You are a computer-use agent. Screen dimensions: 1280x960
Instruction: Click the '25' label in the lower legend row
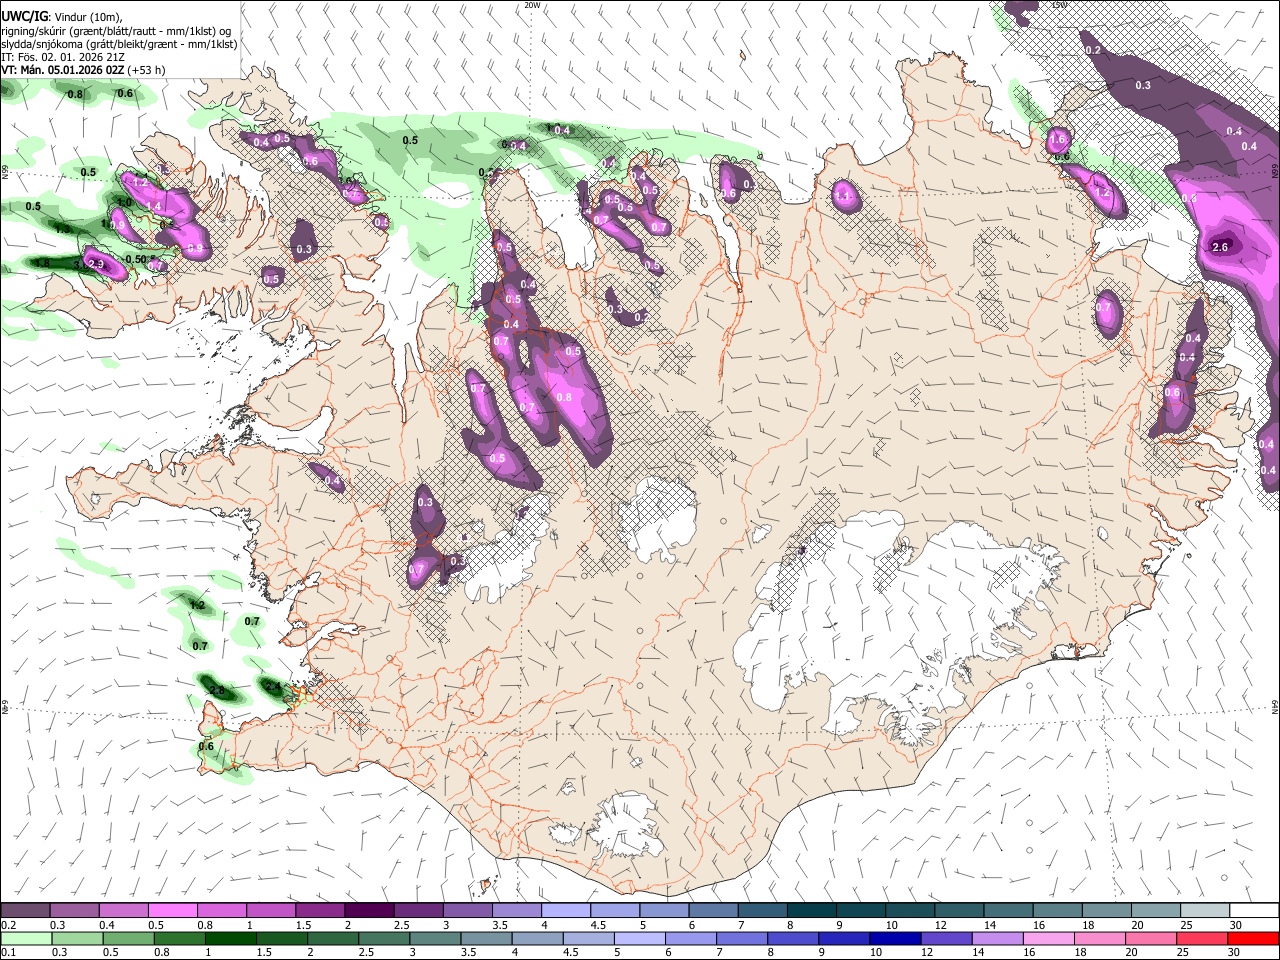pyautogui.click(x=1182, y=952)
